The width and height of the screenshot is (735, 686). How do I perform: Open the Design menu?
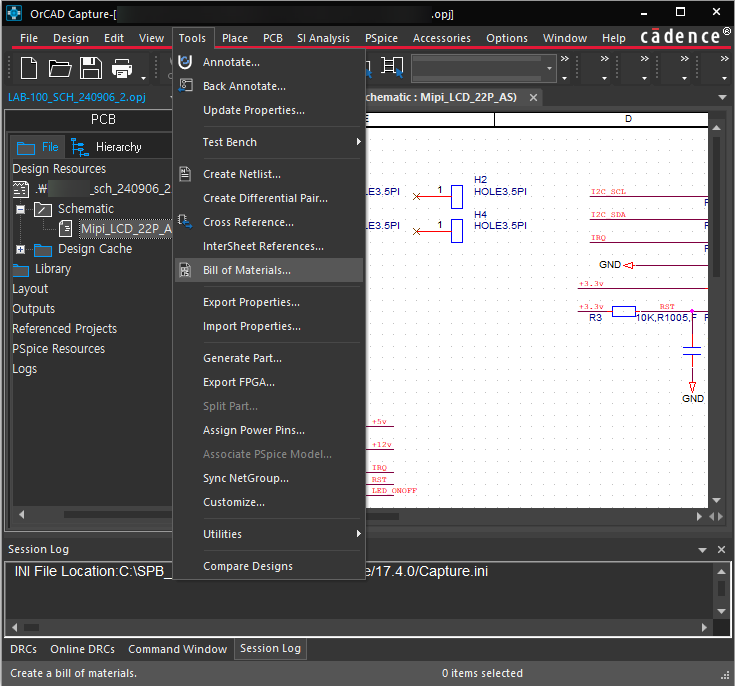tap(71, 38)
